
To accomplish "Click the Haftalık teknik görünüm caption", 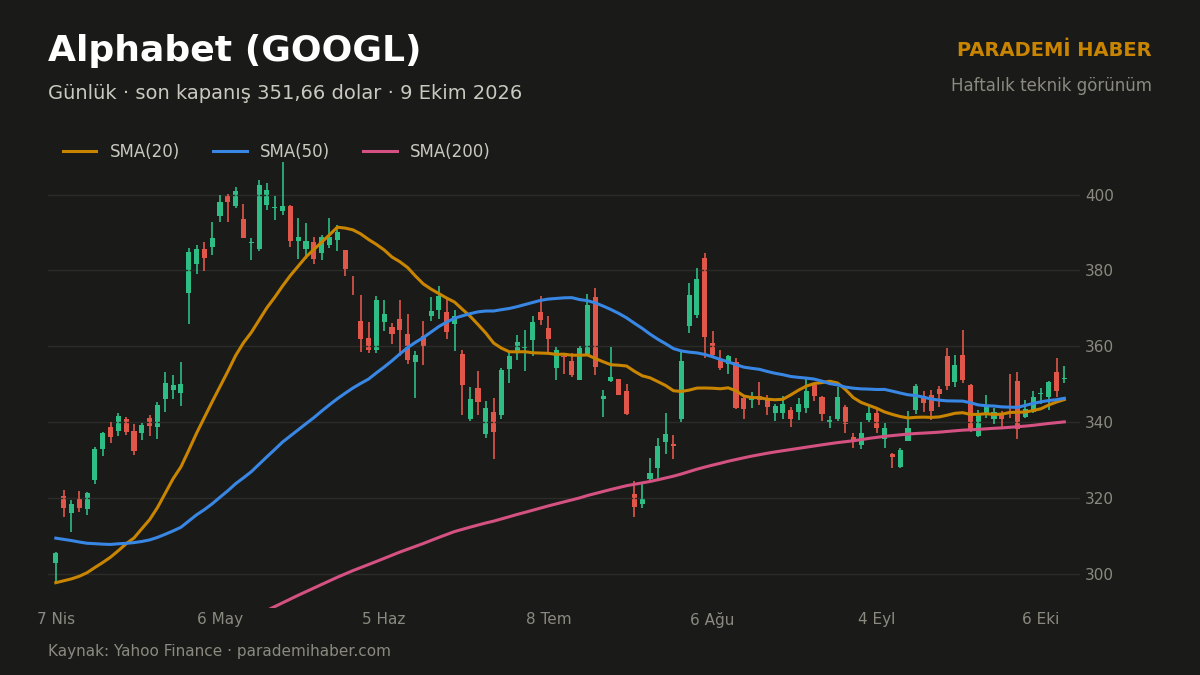I will pos(1051,86).
